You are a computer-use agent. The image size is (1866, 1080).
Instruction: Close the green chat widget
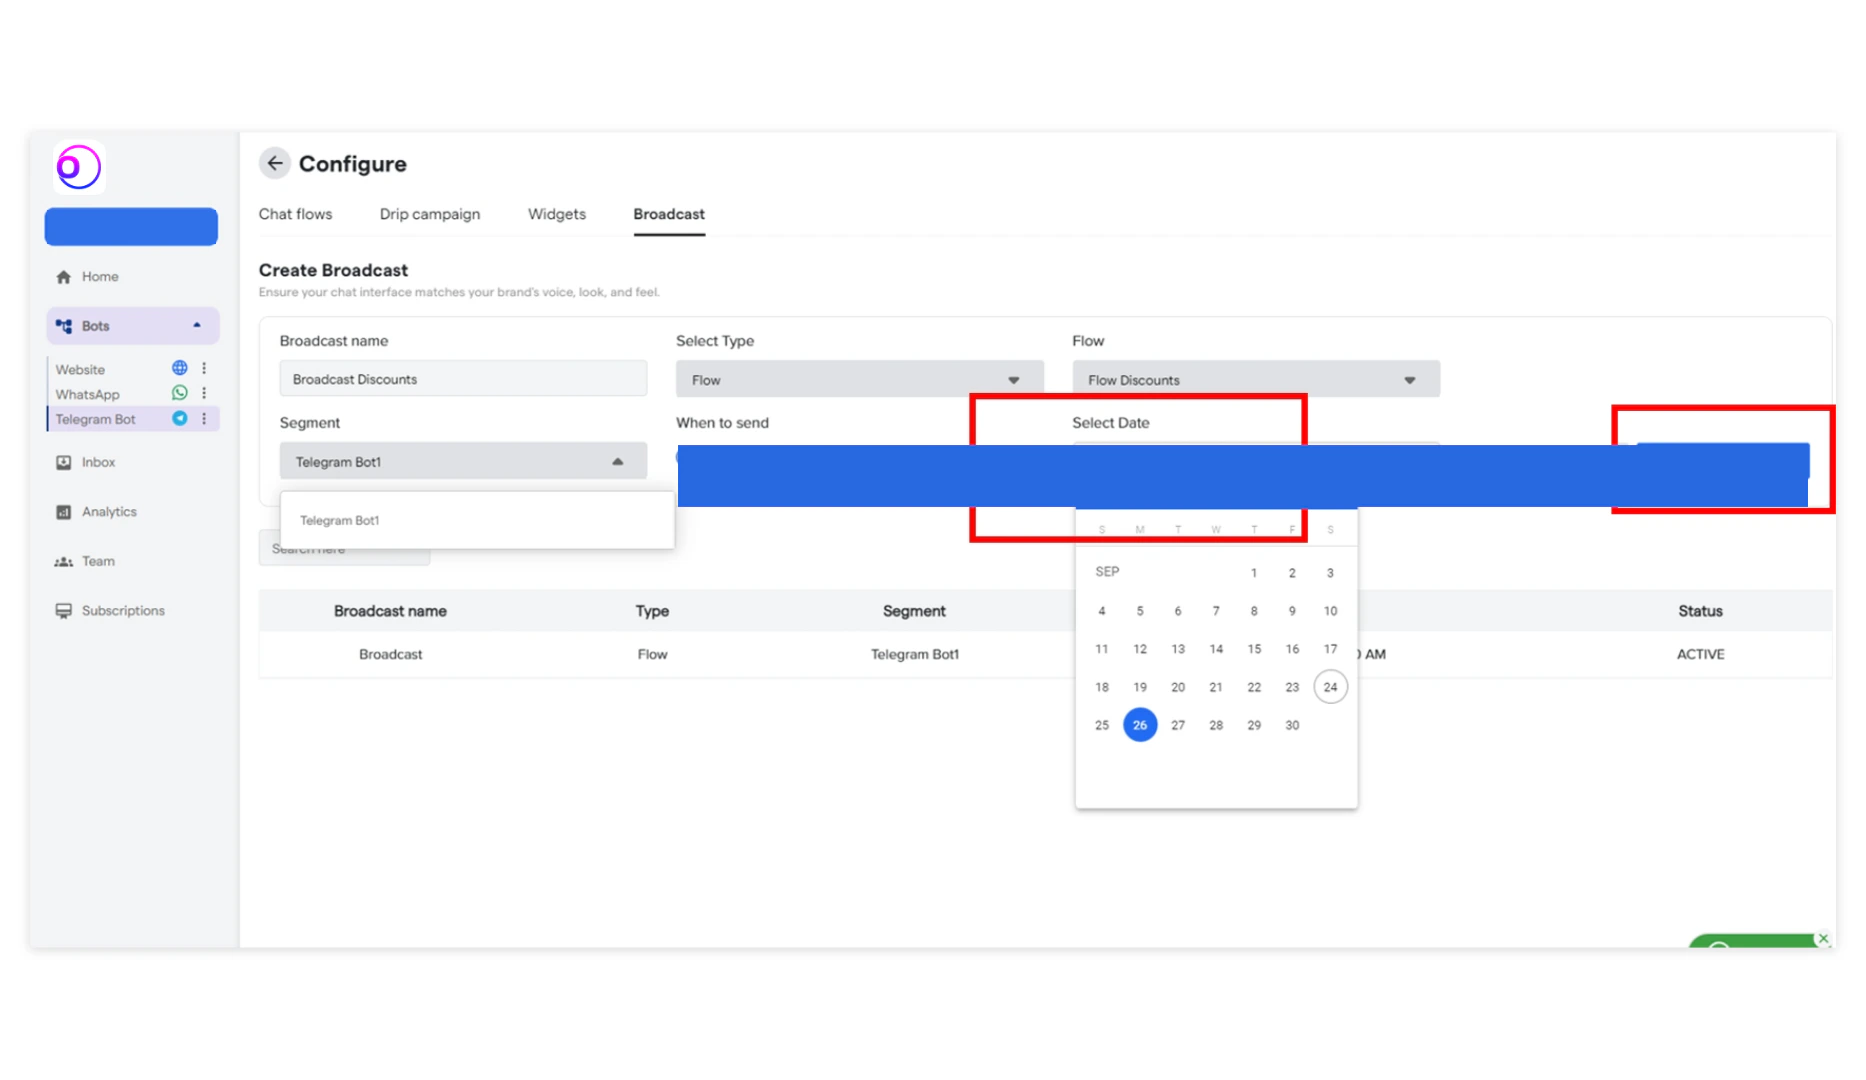[1823, 938]
